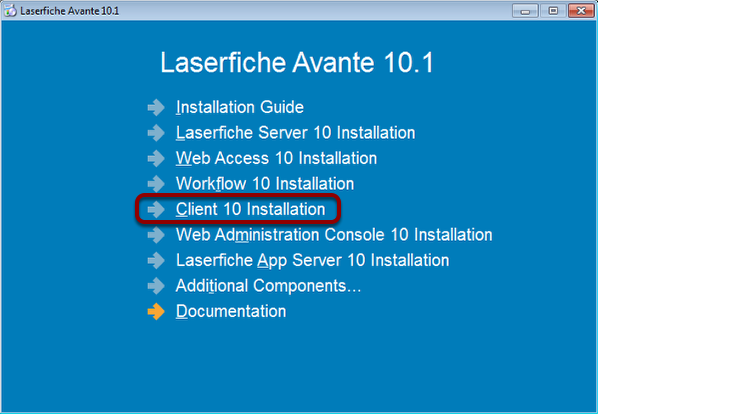This screenshot has width=751, height=414.
Task: Click arrow icon beside Web Administration Console
Action: tap(156, 235)
